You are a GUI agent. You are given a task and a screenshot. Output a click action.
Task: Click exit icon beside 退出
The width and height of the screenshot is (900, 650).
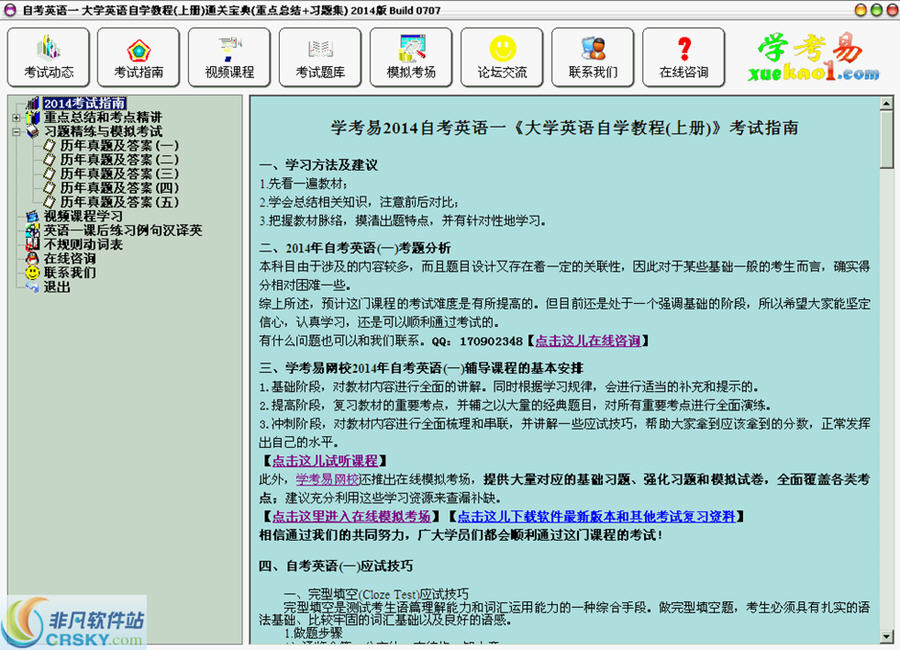(33, 287)
